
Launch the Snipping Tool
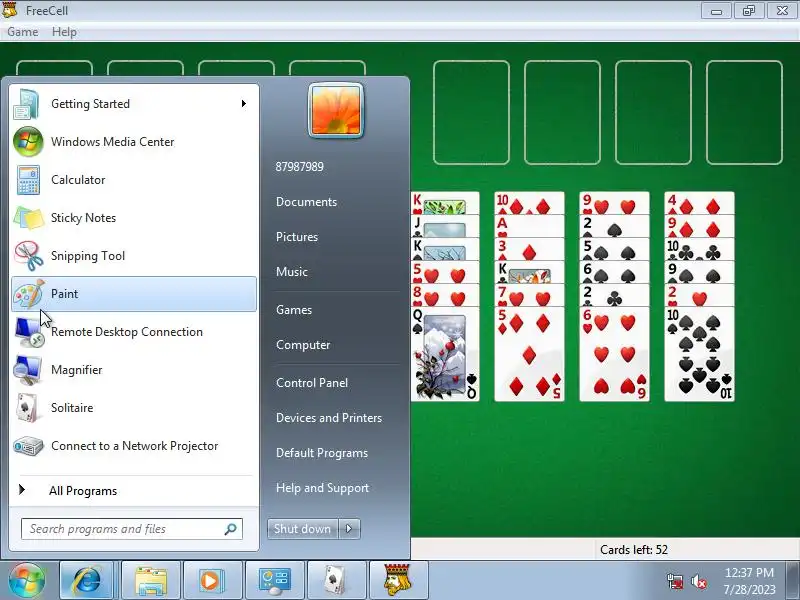point(134,256)
